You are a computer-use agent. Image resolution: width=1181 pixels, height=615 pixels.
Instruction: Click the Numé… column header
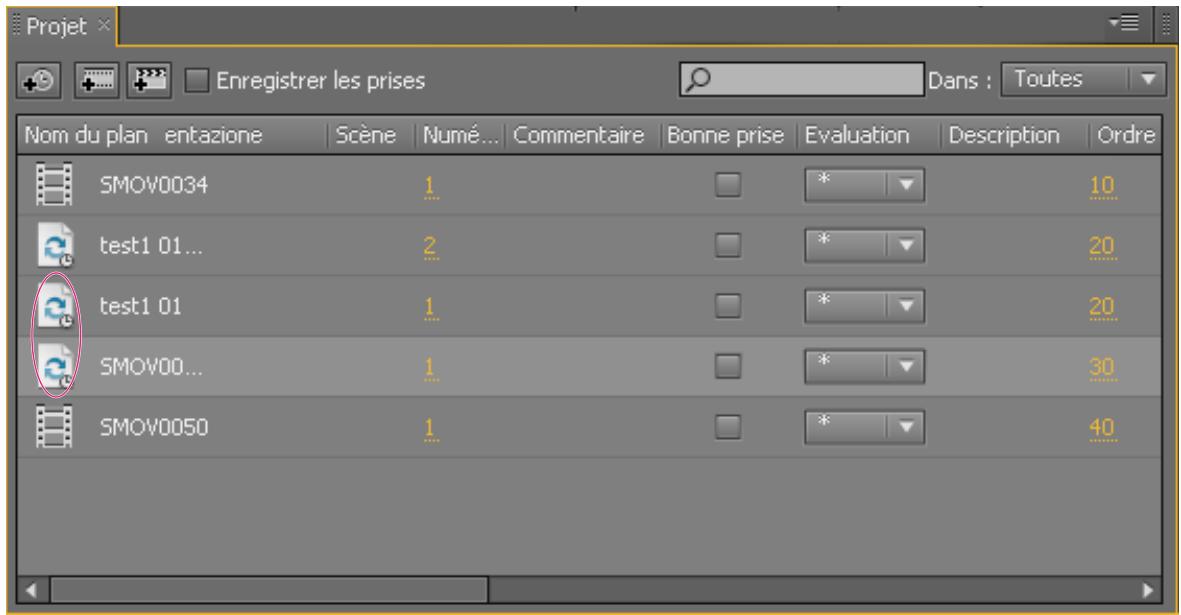[x=460, y=135]
